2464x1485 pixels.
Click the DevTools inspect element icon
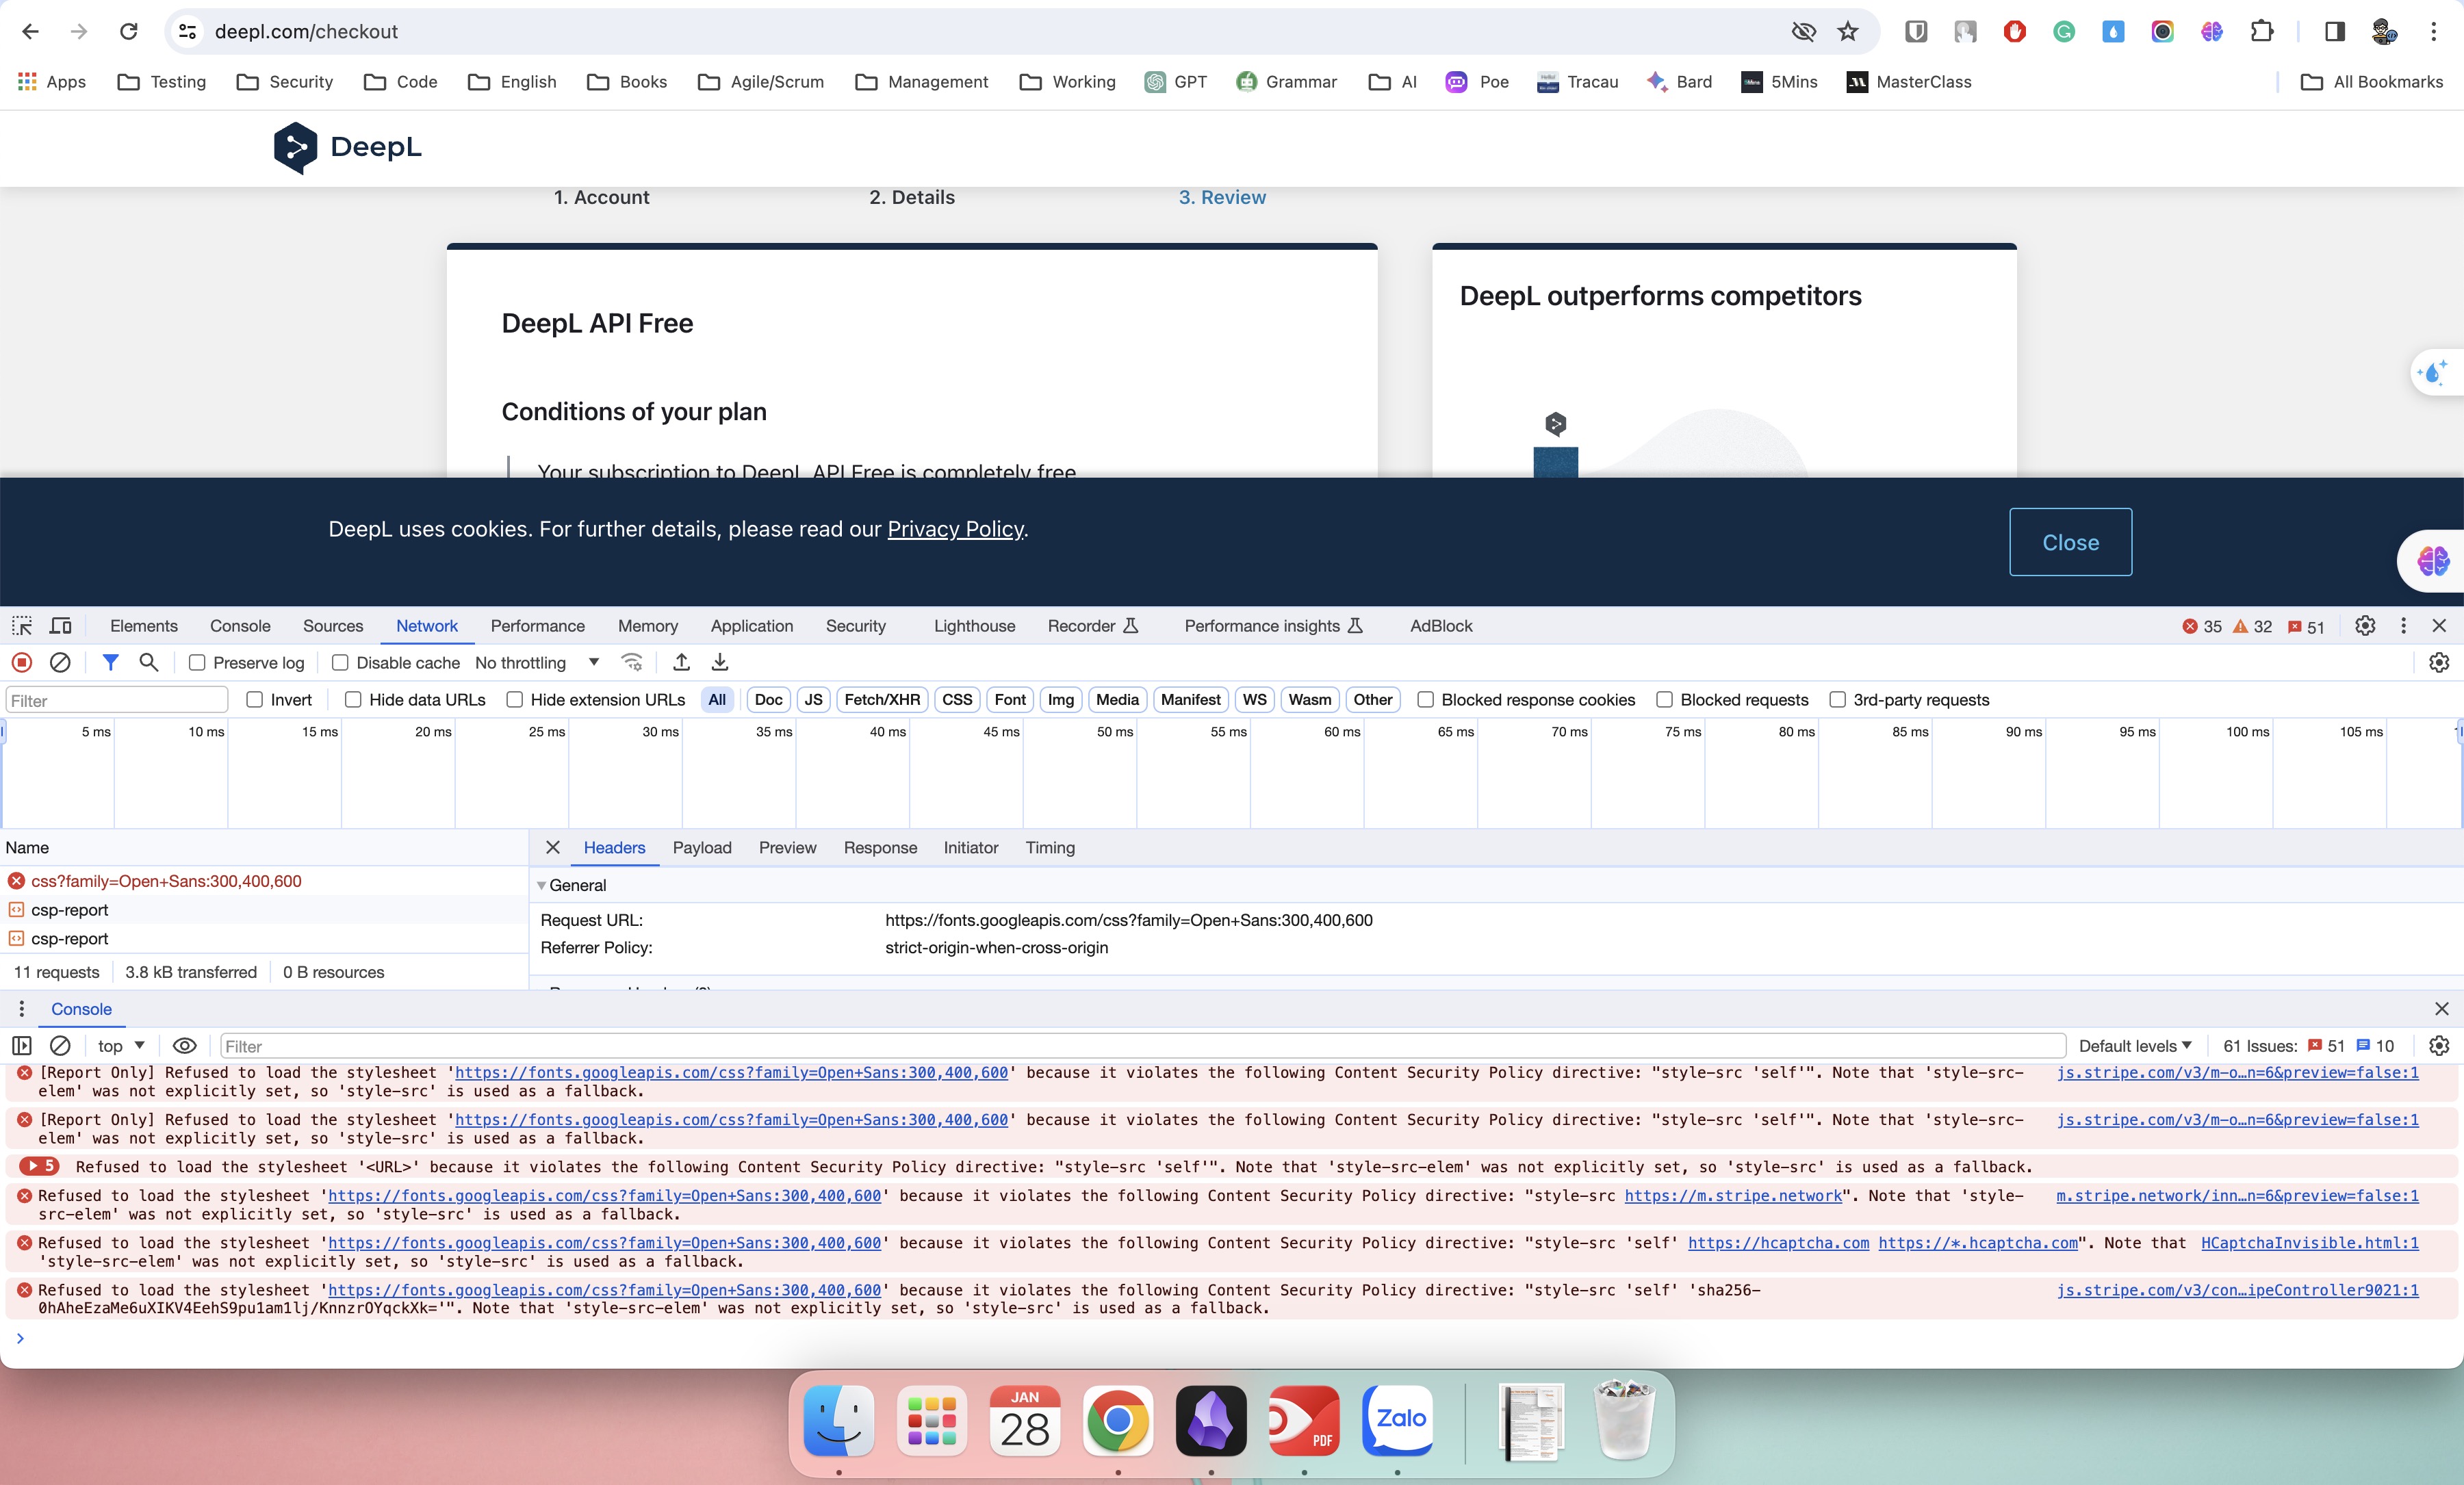pyautogui.click(x=22, y=626)
